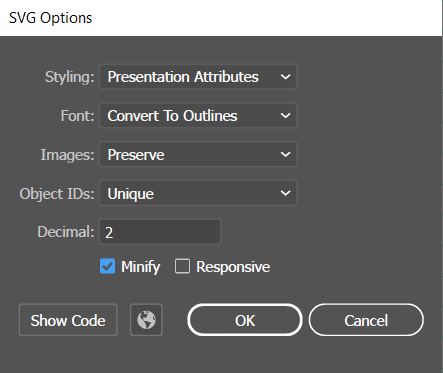Uncheck the Minify checkbox
Viewport: 443px width, 373px height.
(x=107, y=266)
